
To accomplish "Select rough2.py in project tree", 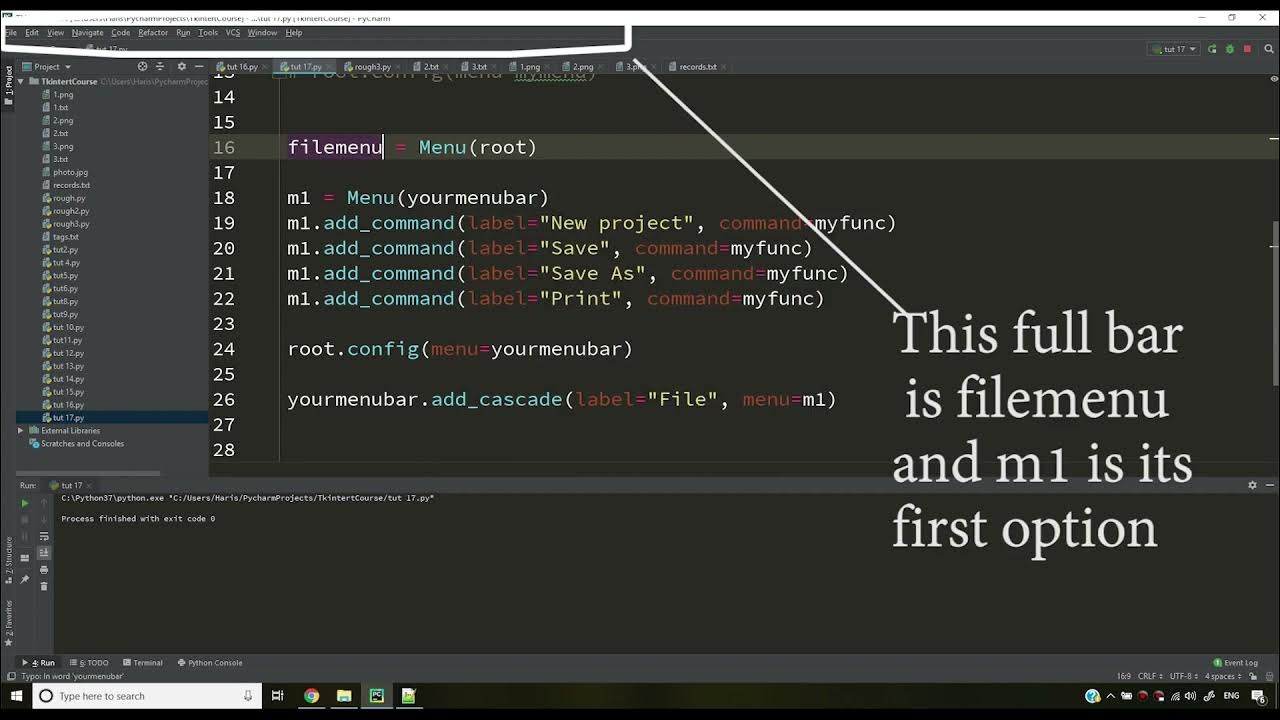I will click(71, 211).
